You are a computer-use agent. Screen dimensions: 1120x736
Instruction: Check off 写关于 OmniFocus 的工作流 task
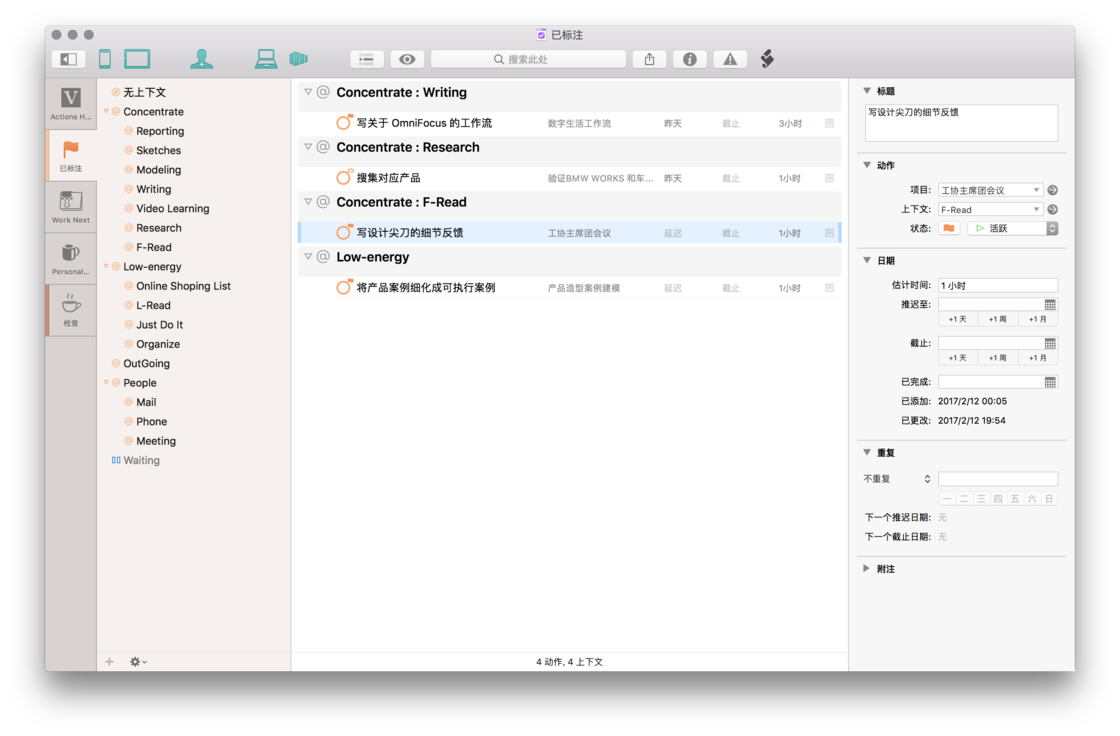click(x=344, y=123)
